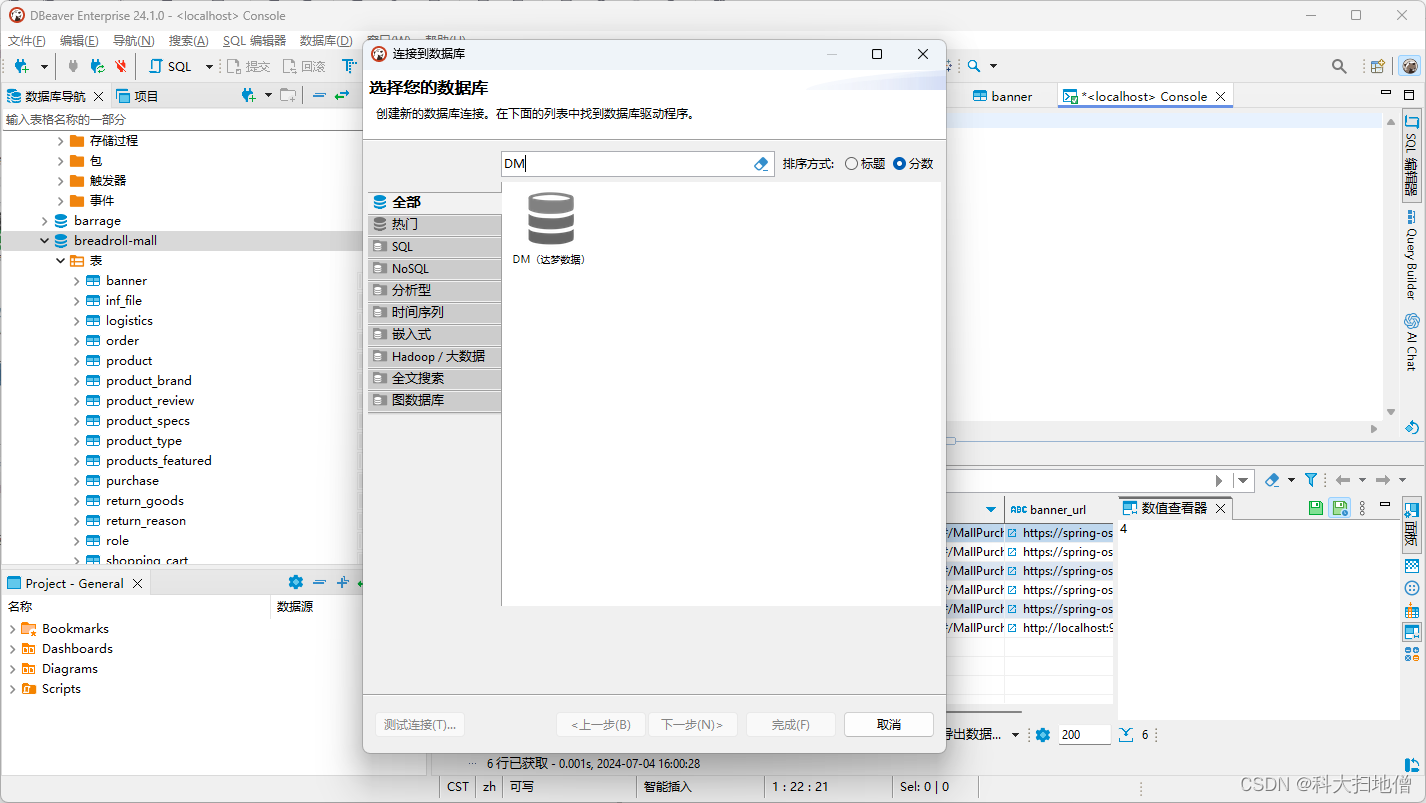Expand the Bookmarks folder in Project panel
The height and width of the screenshot is (803, 1426).
pyautogui.click(x=13, y=629)
